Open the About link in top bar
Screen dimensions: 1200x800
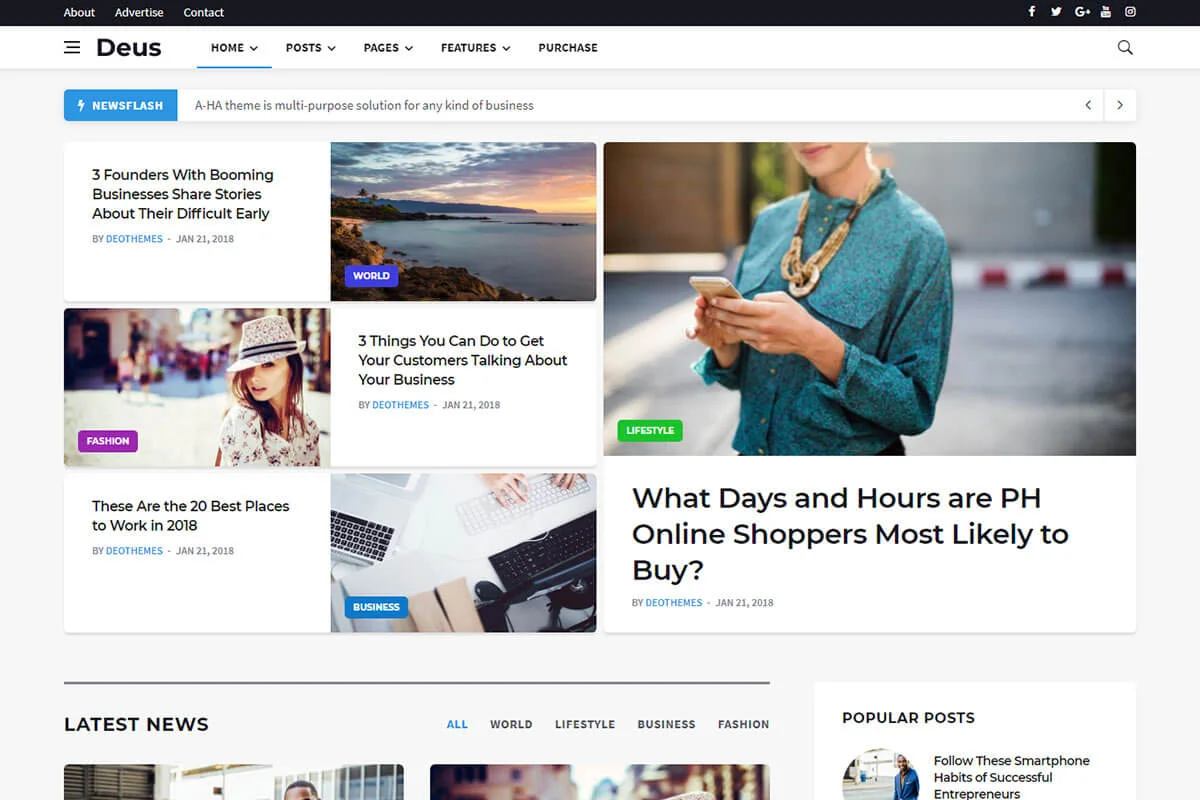click(79, 12)
